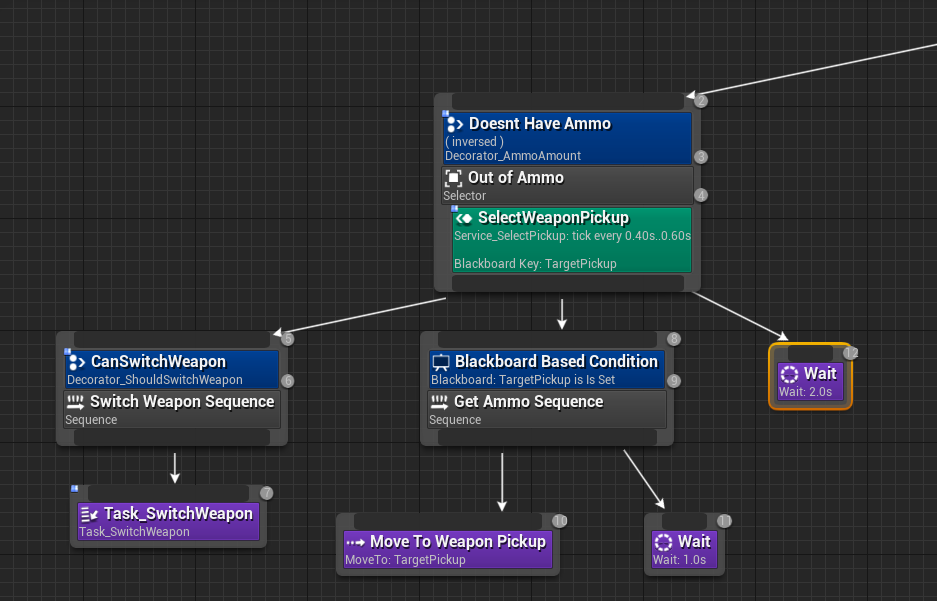This screenshot has width=937, height=601.
Task: Click the blue marker atop Task_SwitchWeapon
Action: click(x=74, y=487)
